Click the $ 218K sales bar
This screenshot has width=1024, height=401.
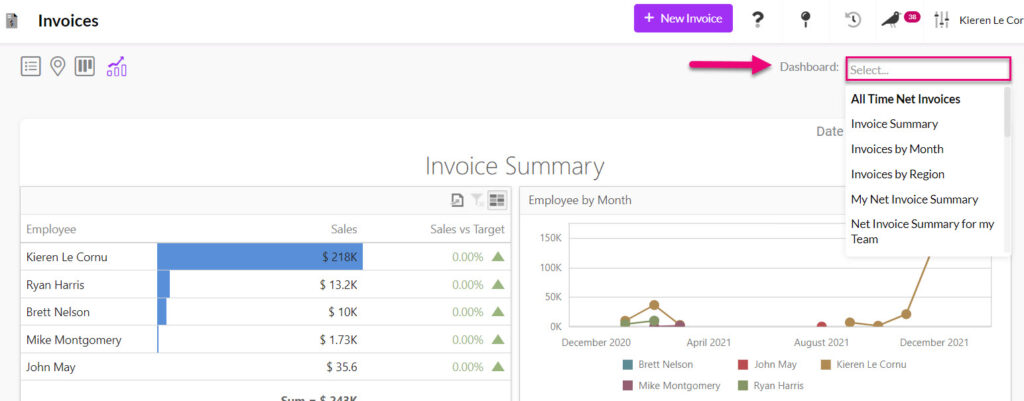pyautogui.click(x=260, y=257)
